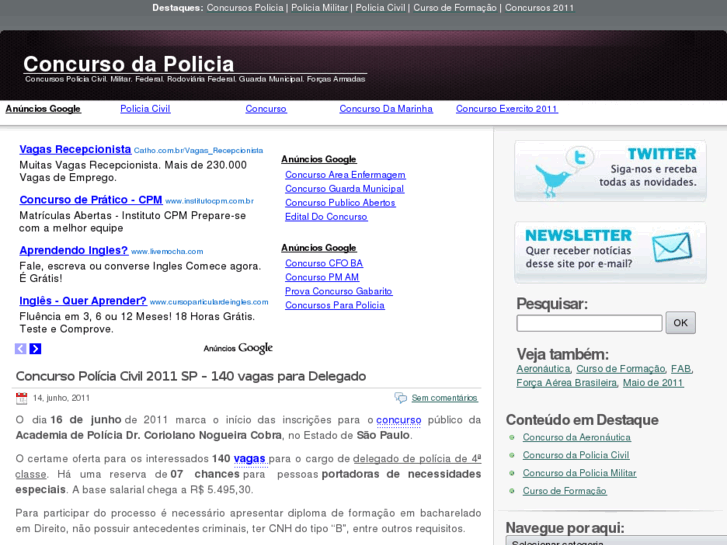This screenshot has width=727, height=545.
Task: Open the Concurso de Prático - CPM ad
Action: pyautogui.click(x=90, y=200)
